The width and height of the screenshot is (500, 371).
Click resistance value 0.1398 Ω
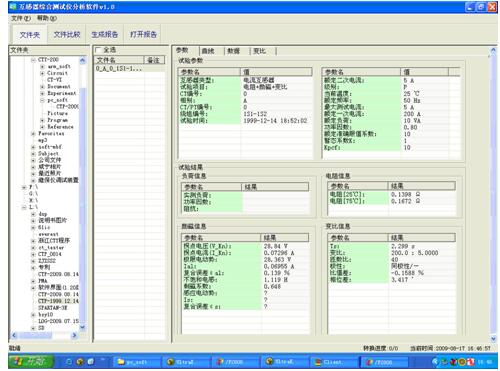(405, 195)
